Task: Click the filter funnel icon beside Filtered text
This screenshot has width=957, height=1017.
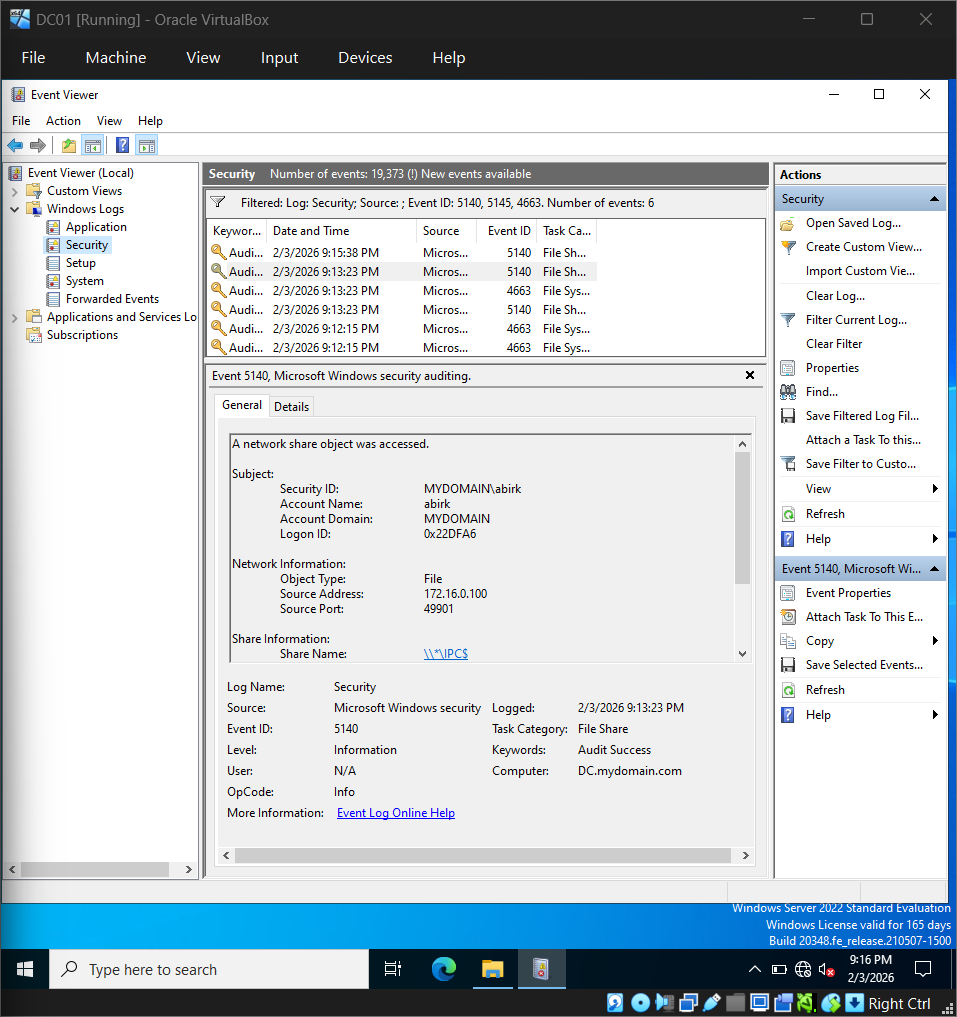Action: [x=218, y=202]
